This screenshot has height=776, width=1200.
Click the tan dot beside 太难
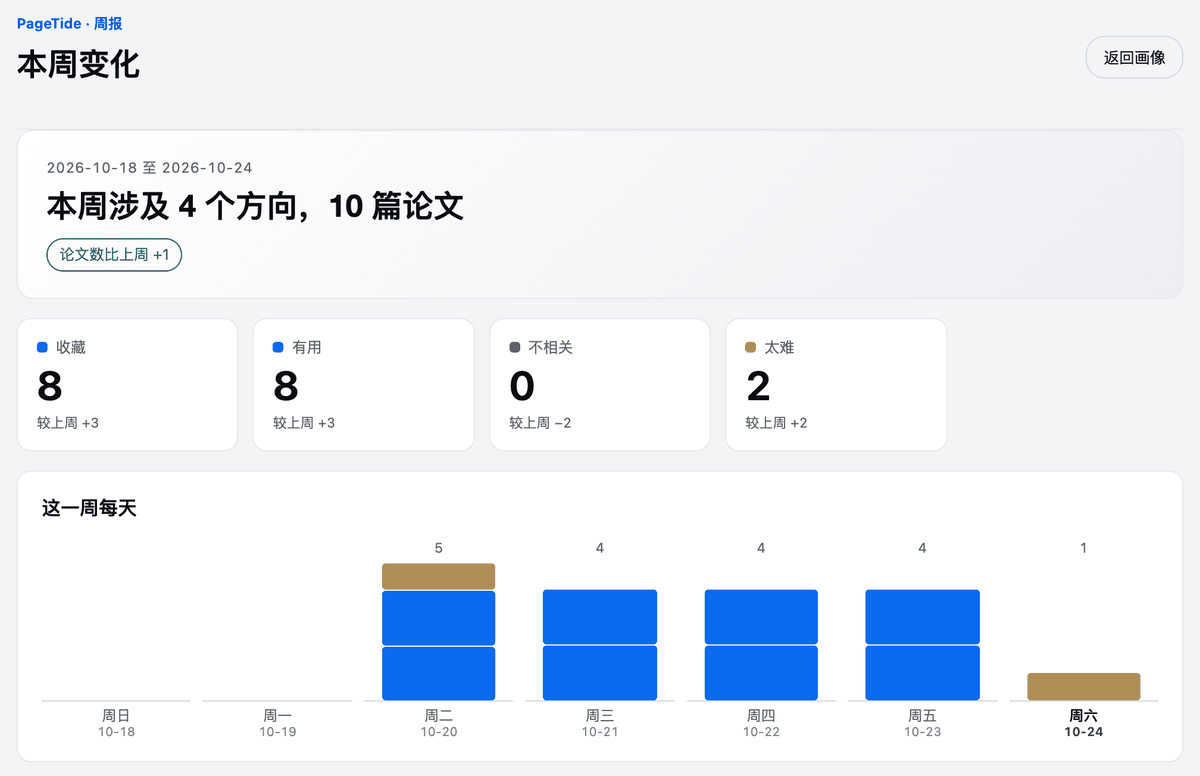[751, 347]
